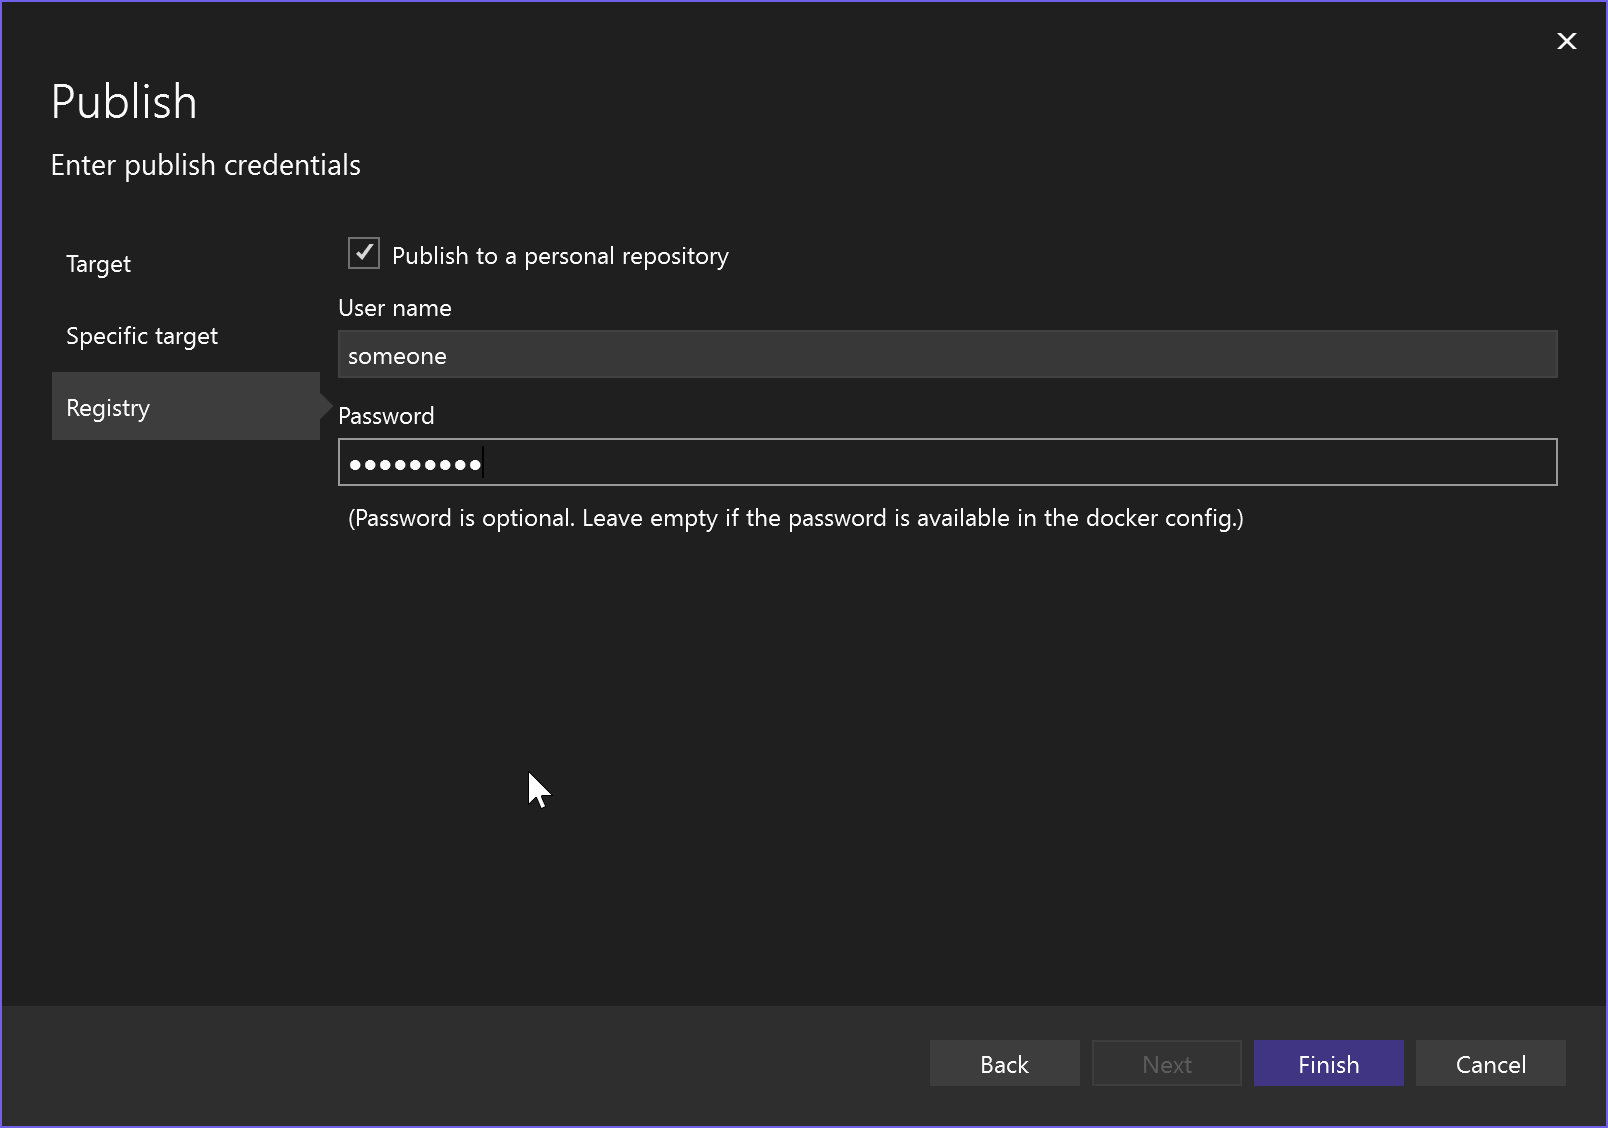Image resolution: width=1608 pixels, height=1128 pixels.
Task: Click the Password label above its box
Action: [x=386, y=415]
